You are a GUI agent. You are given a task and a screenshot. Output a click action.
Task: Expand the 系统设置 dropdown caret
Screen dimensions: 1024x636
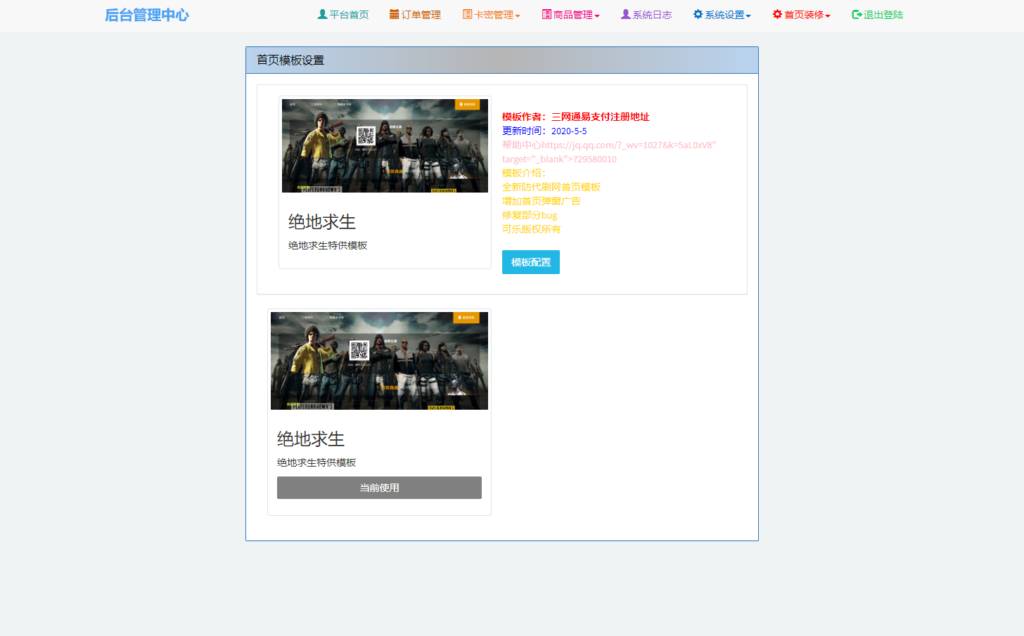tap(748, 16)
